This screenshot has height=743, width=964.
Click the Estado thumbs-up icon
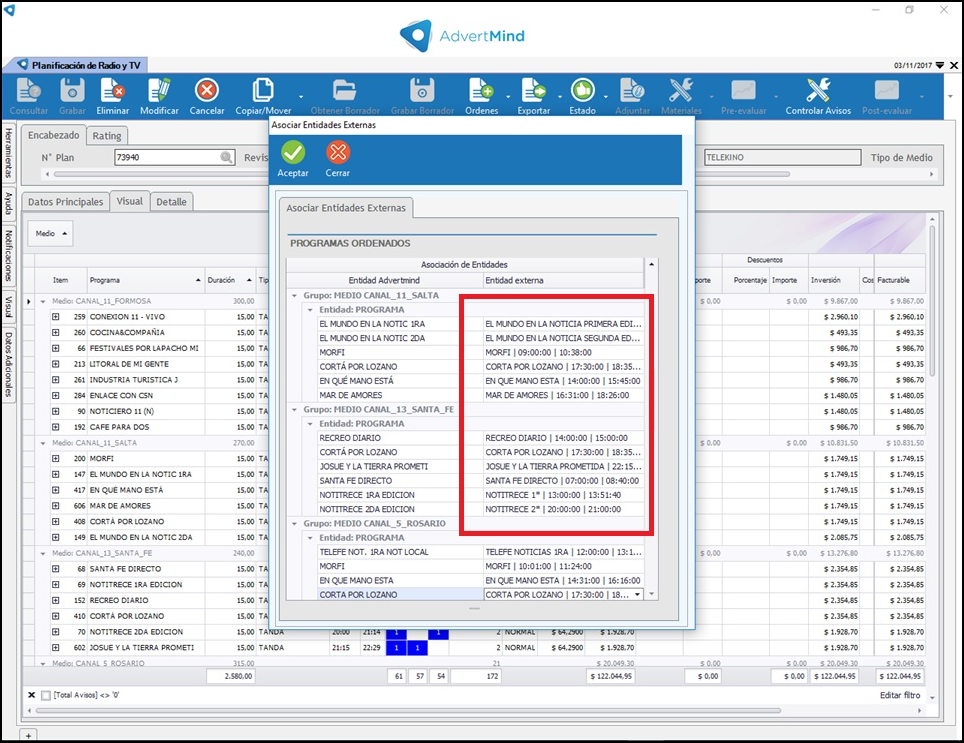[x=582, y=90]
